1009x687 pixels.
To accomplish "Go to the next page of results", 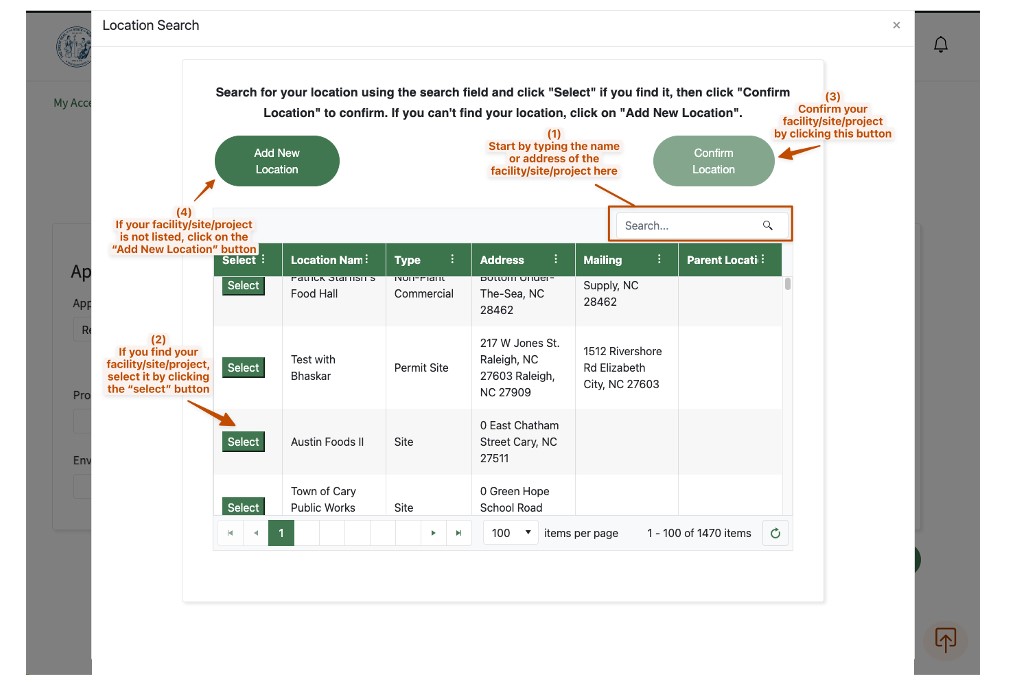I will coord(434,533).
